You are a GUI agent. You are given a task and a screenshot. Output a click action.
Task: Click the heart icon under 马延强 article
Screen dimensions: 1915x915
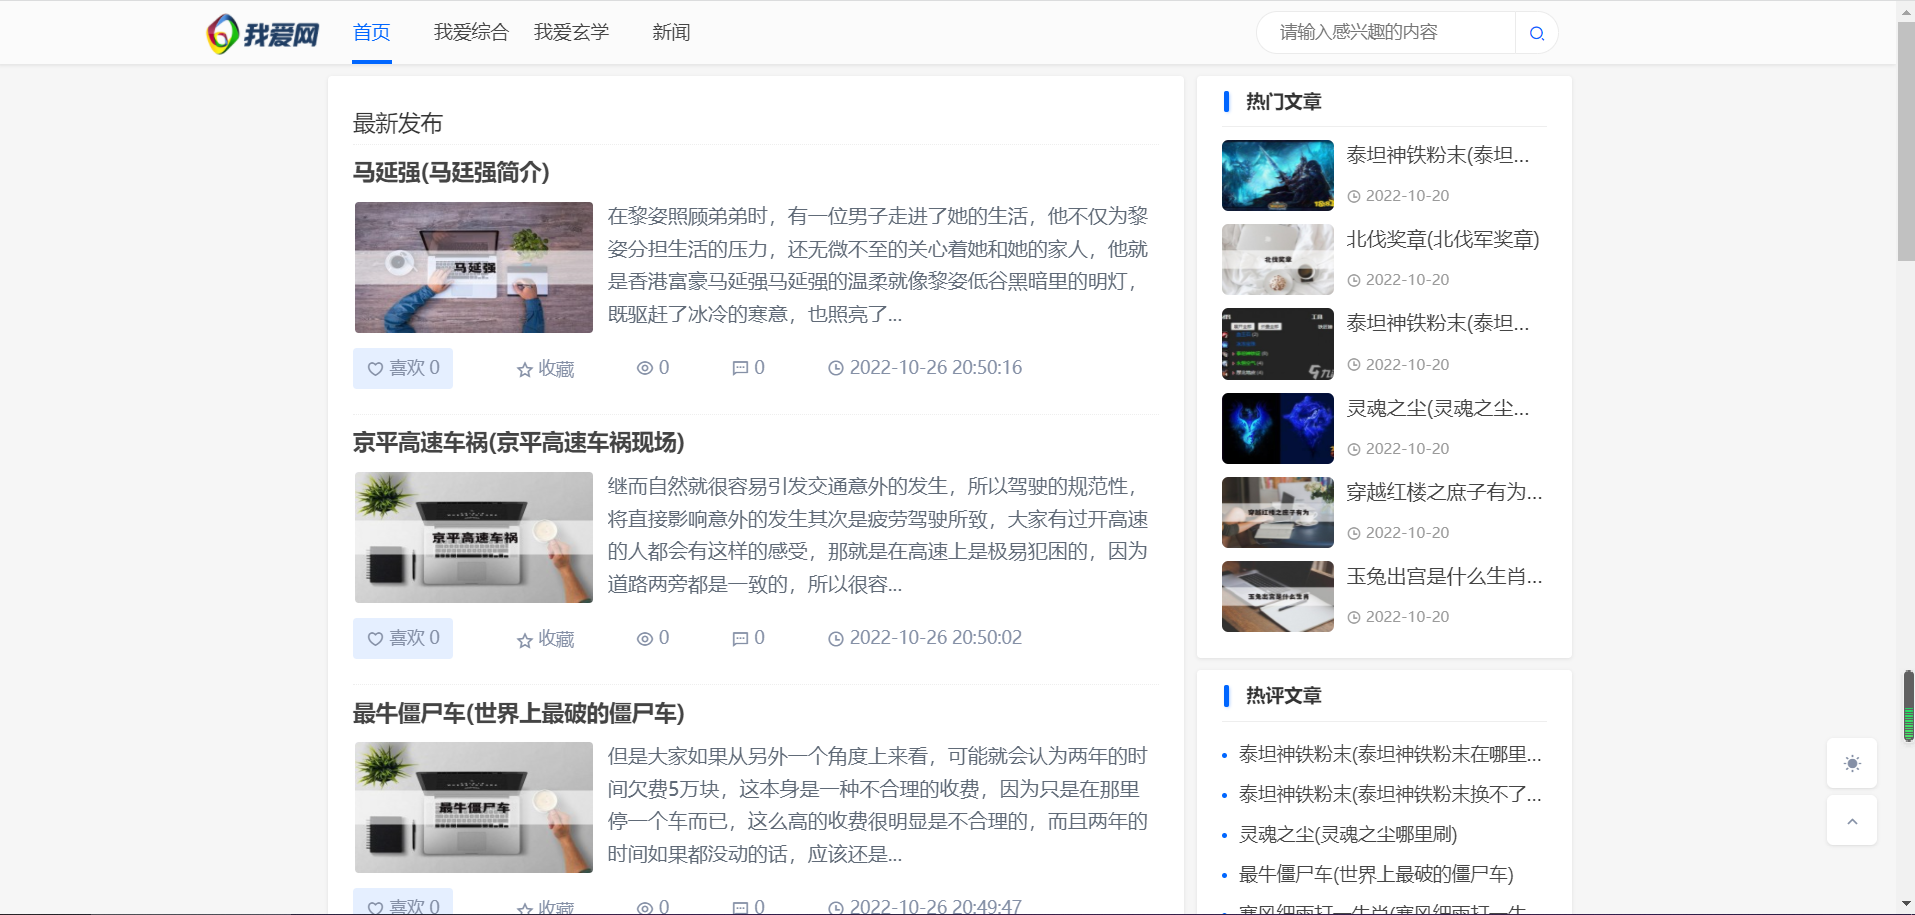tap(375, 368)
